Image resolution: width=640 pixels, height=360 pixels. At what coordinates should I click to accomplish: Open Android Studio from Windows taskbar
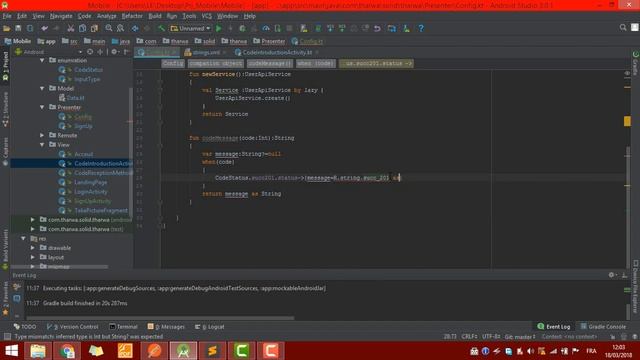point(183,351)
